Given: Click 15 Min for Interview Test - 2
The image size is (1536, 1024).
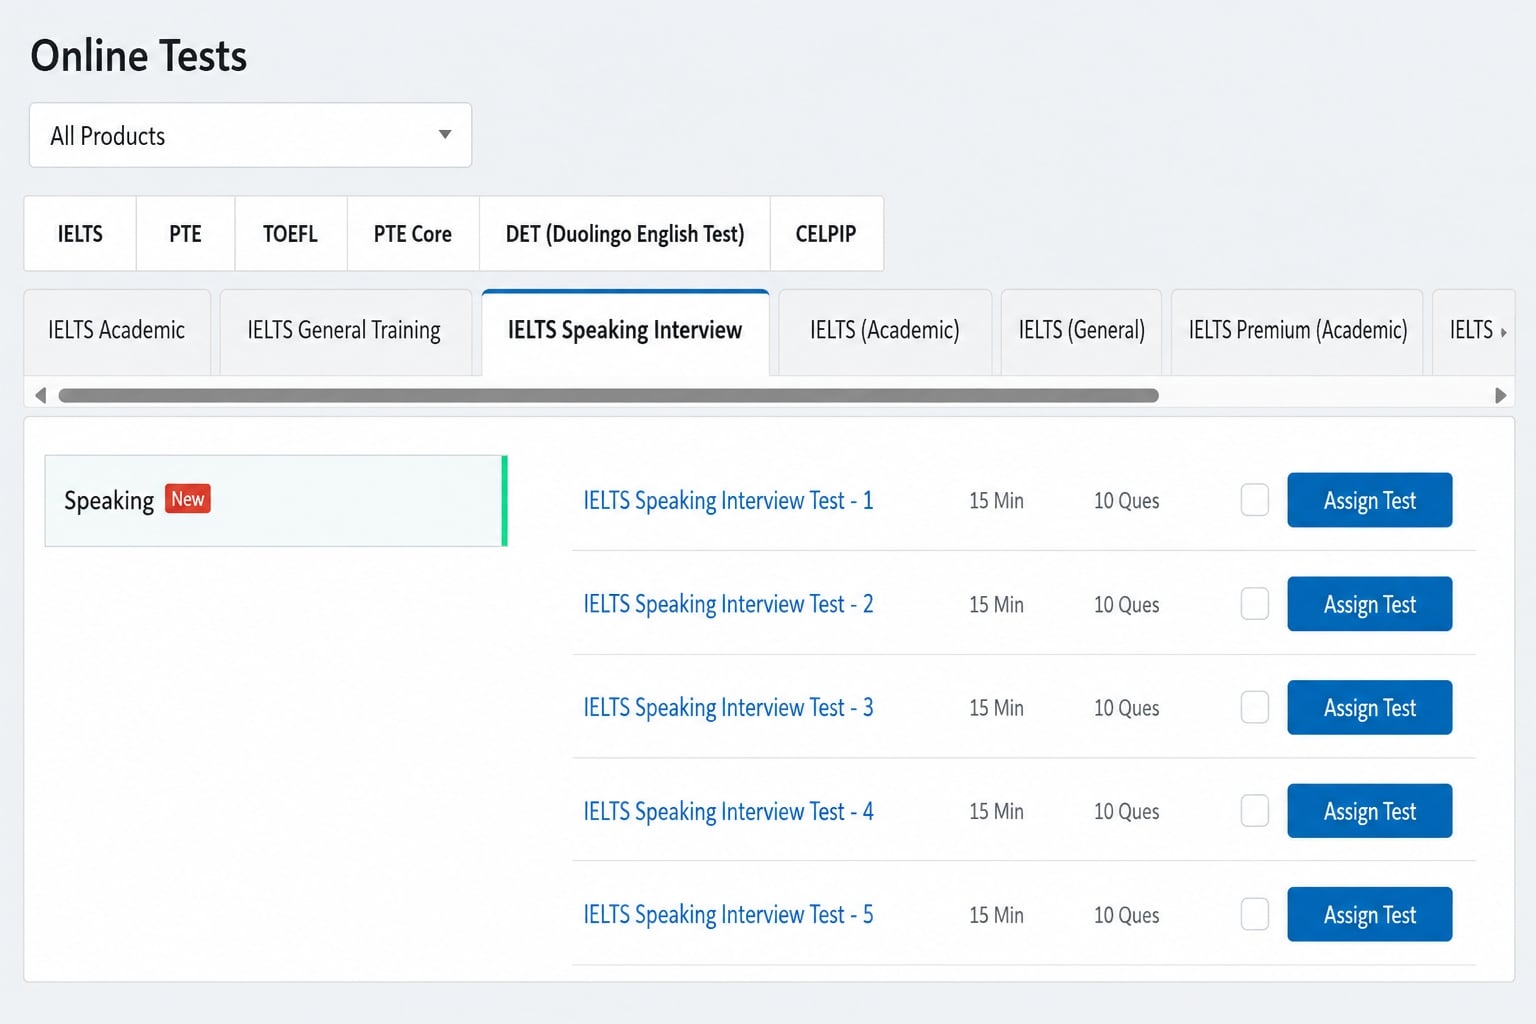Looking at the screenshot, I should tap(996, 605).
